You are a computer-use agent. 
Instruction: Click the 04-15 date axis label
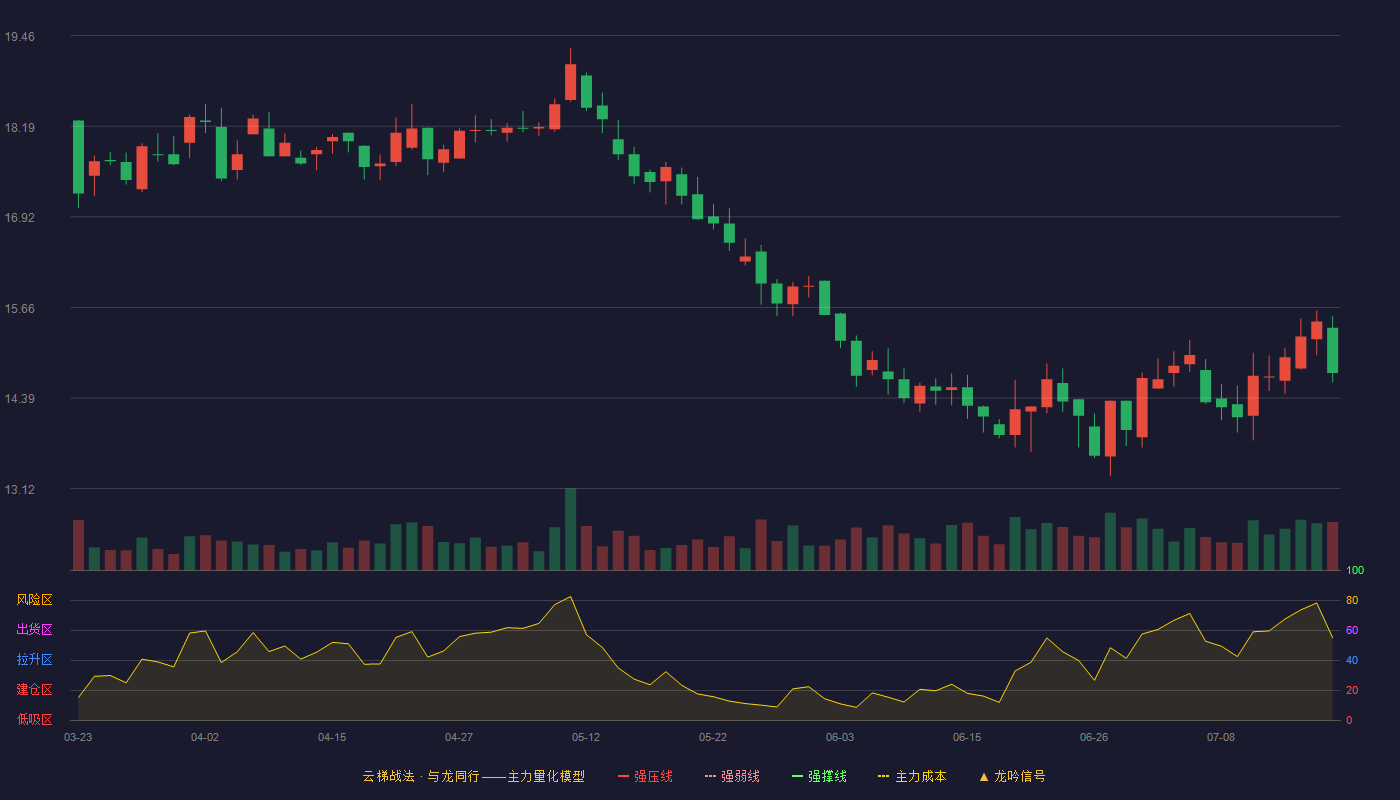coord(332,737)
